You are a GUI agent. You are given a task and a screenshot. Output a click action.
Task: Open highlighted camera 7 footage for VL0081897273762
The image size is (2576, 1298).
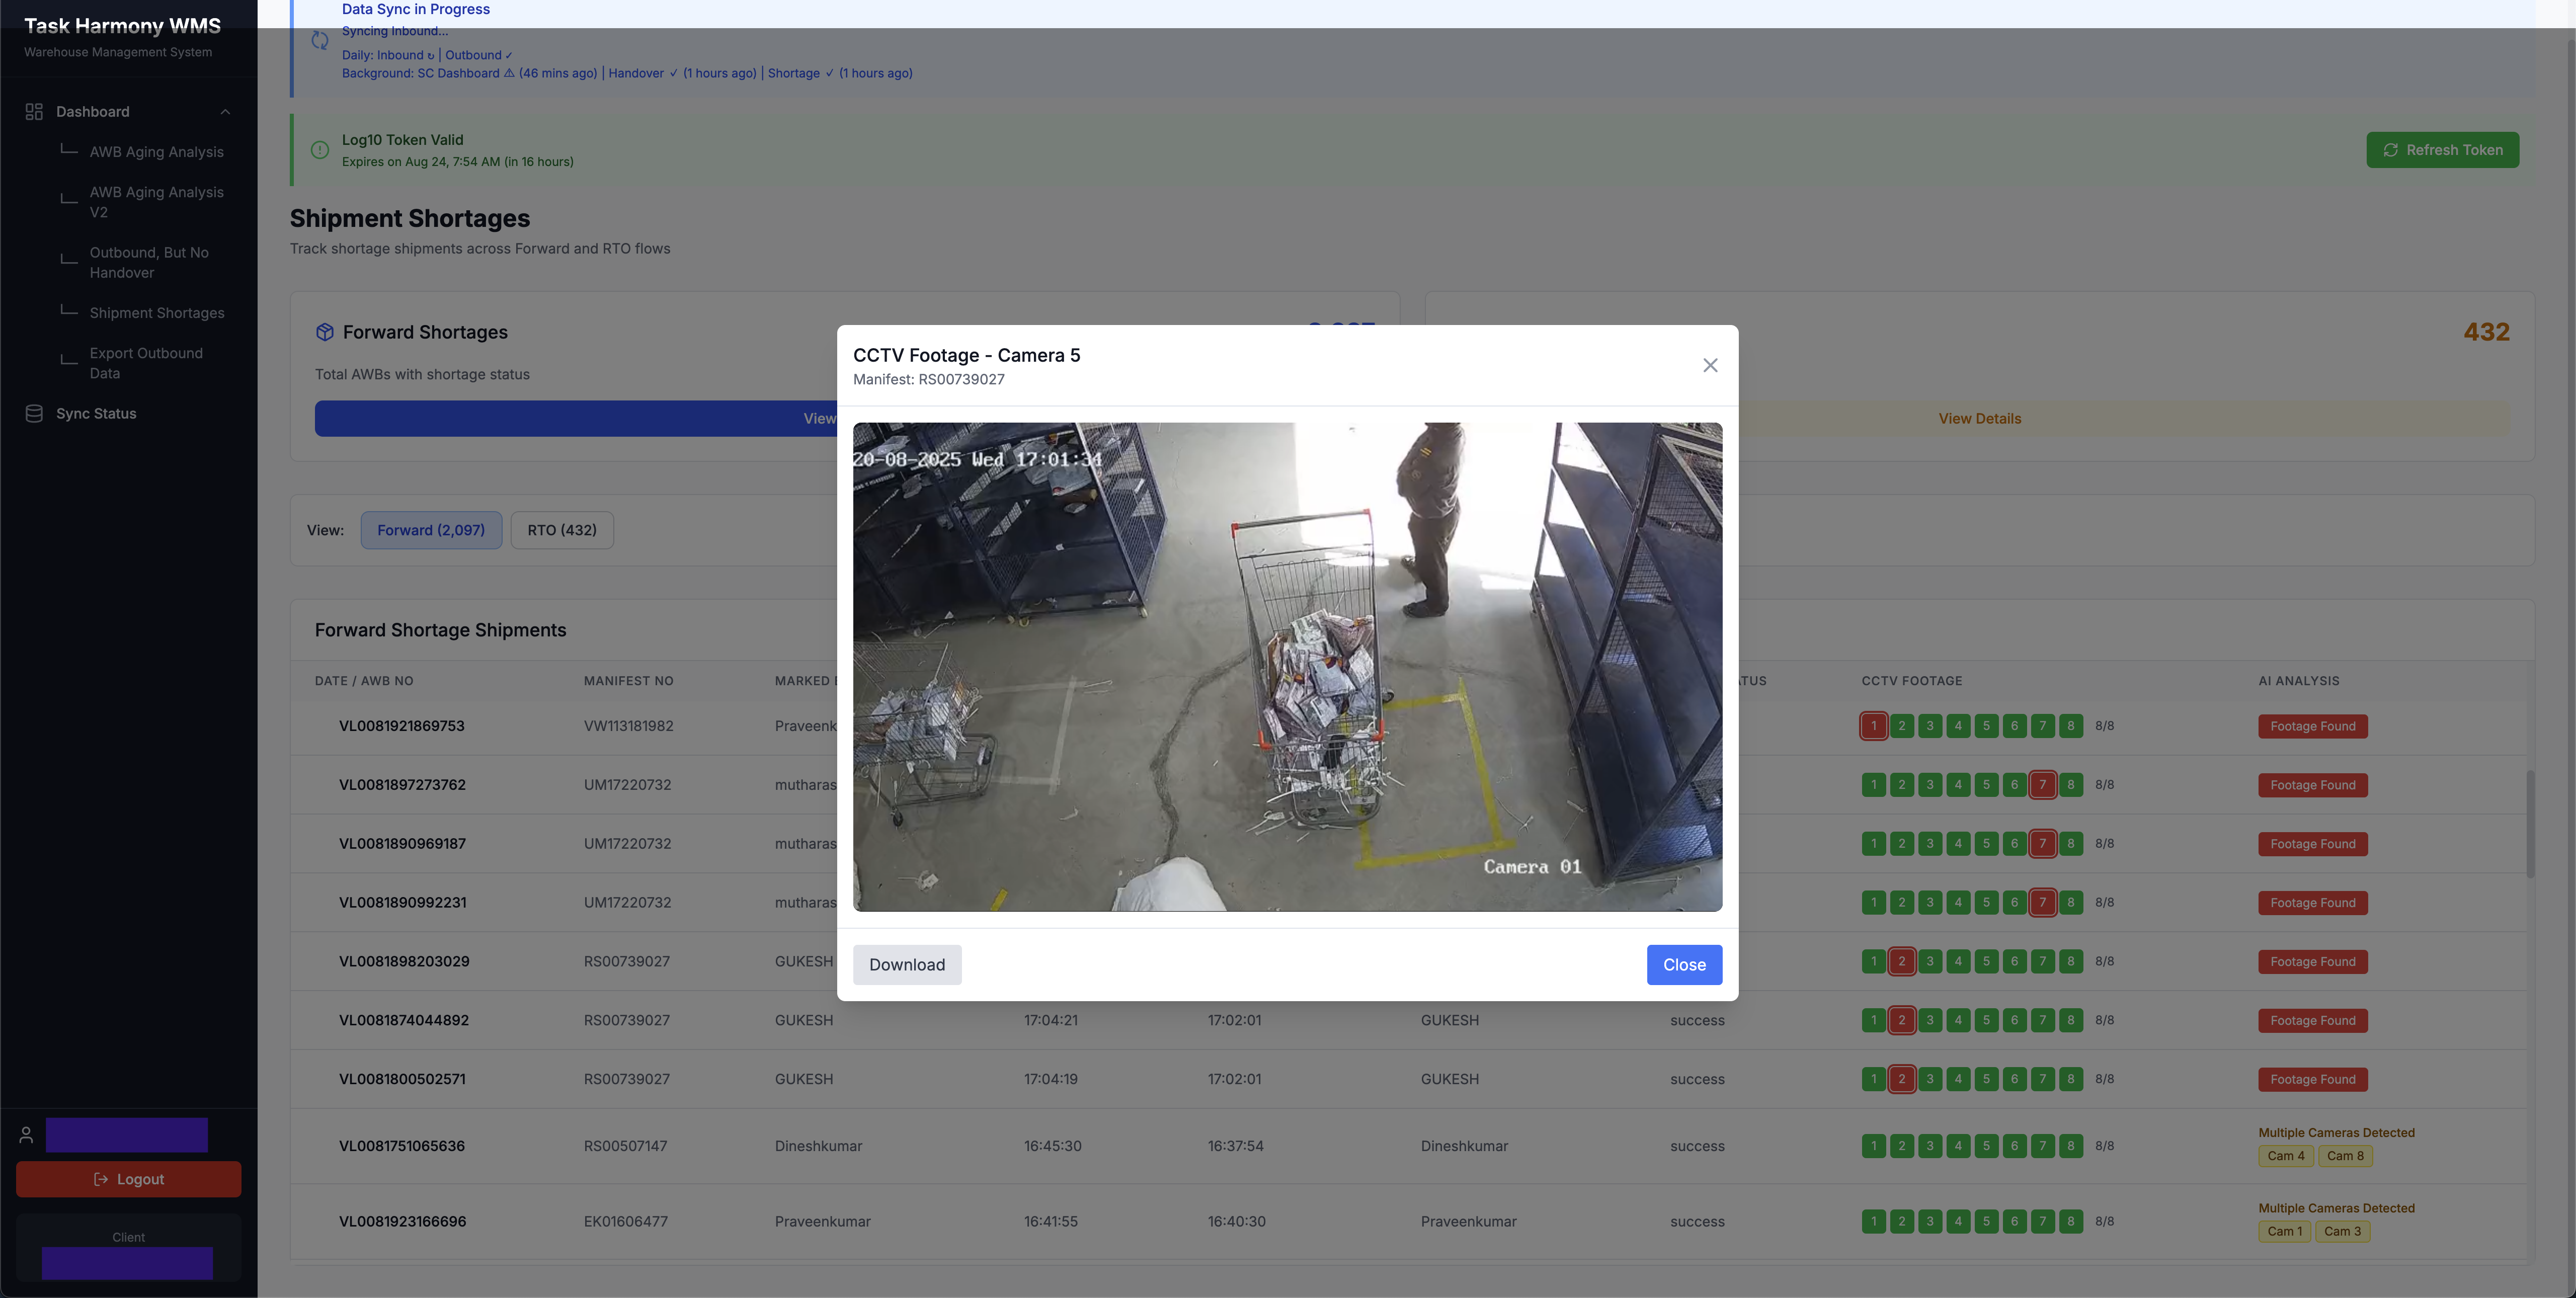click(2042, 785)
